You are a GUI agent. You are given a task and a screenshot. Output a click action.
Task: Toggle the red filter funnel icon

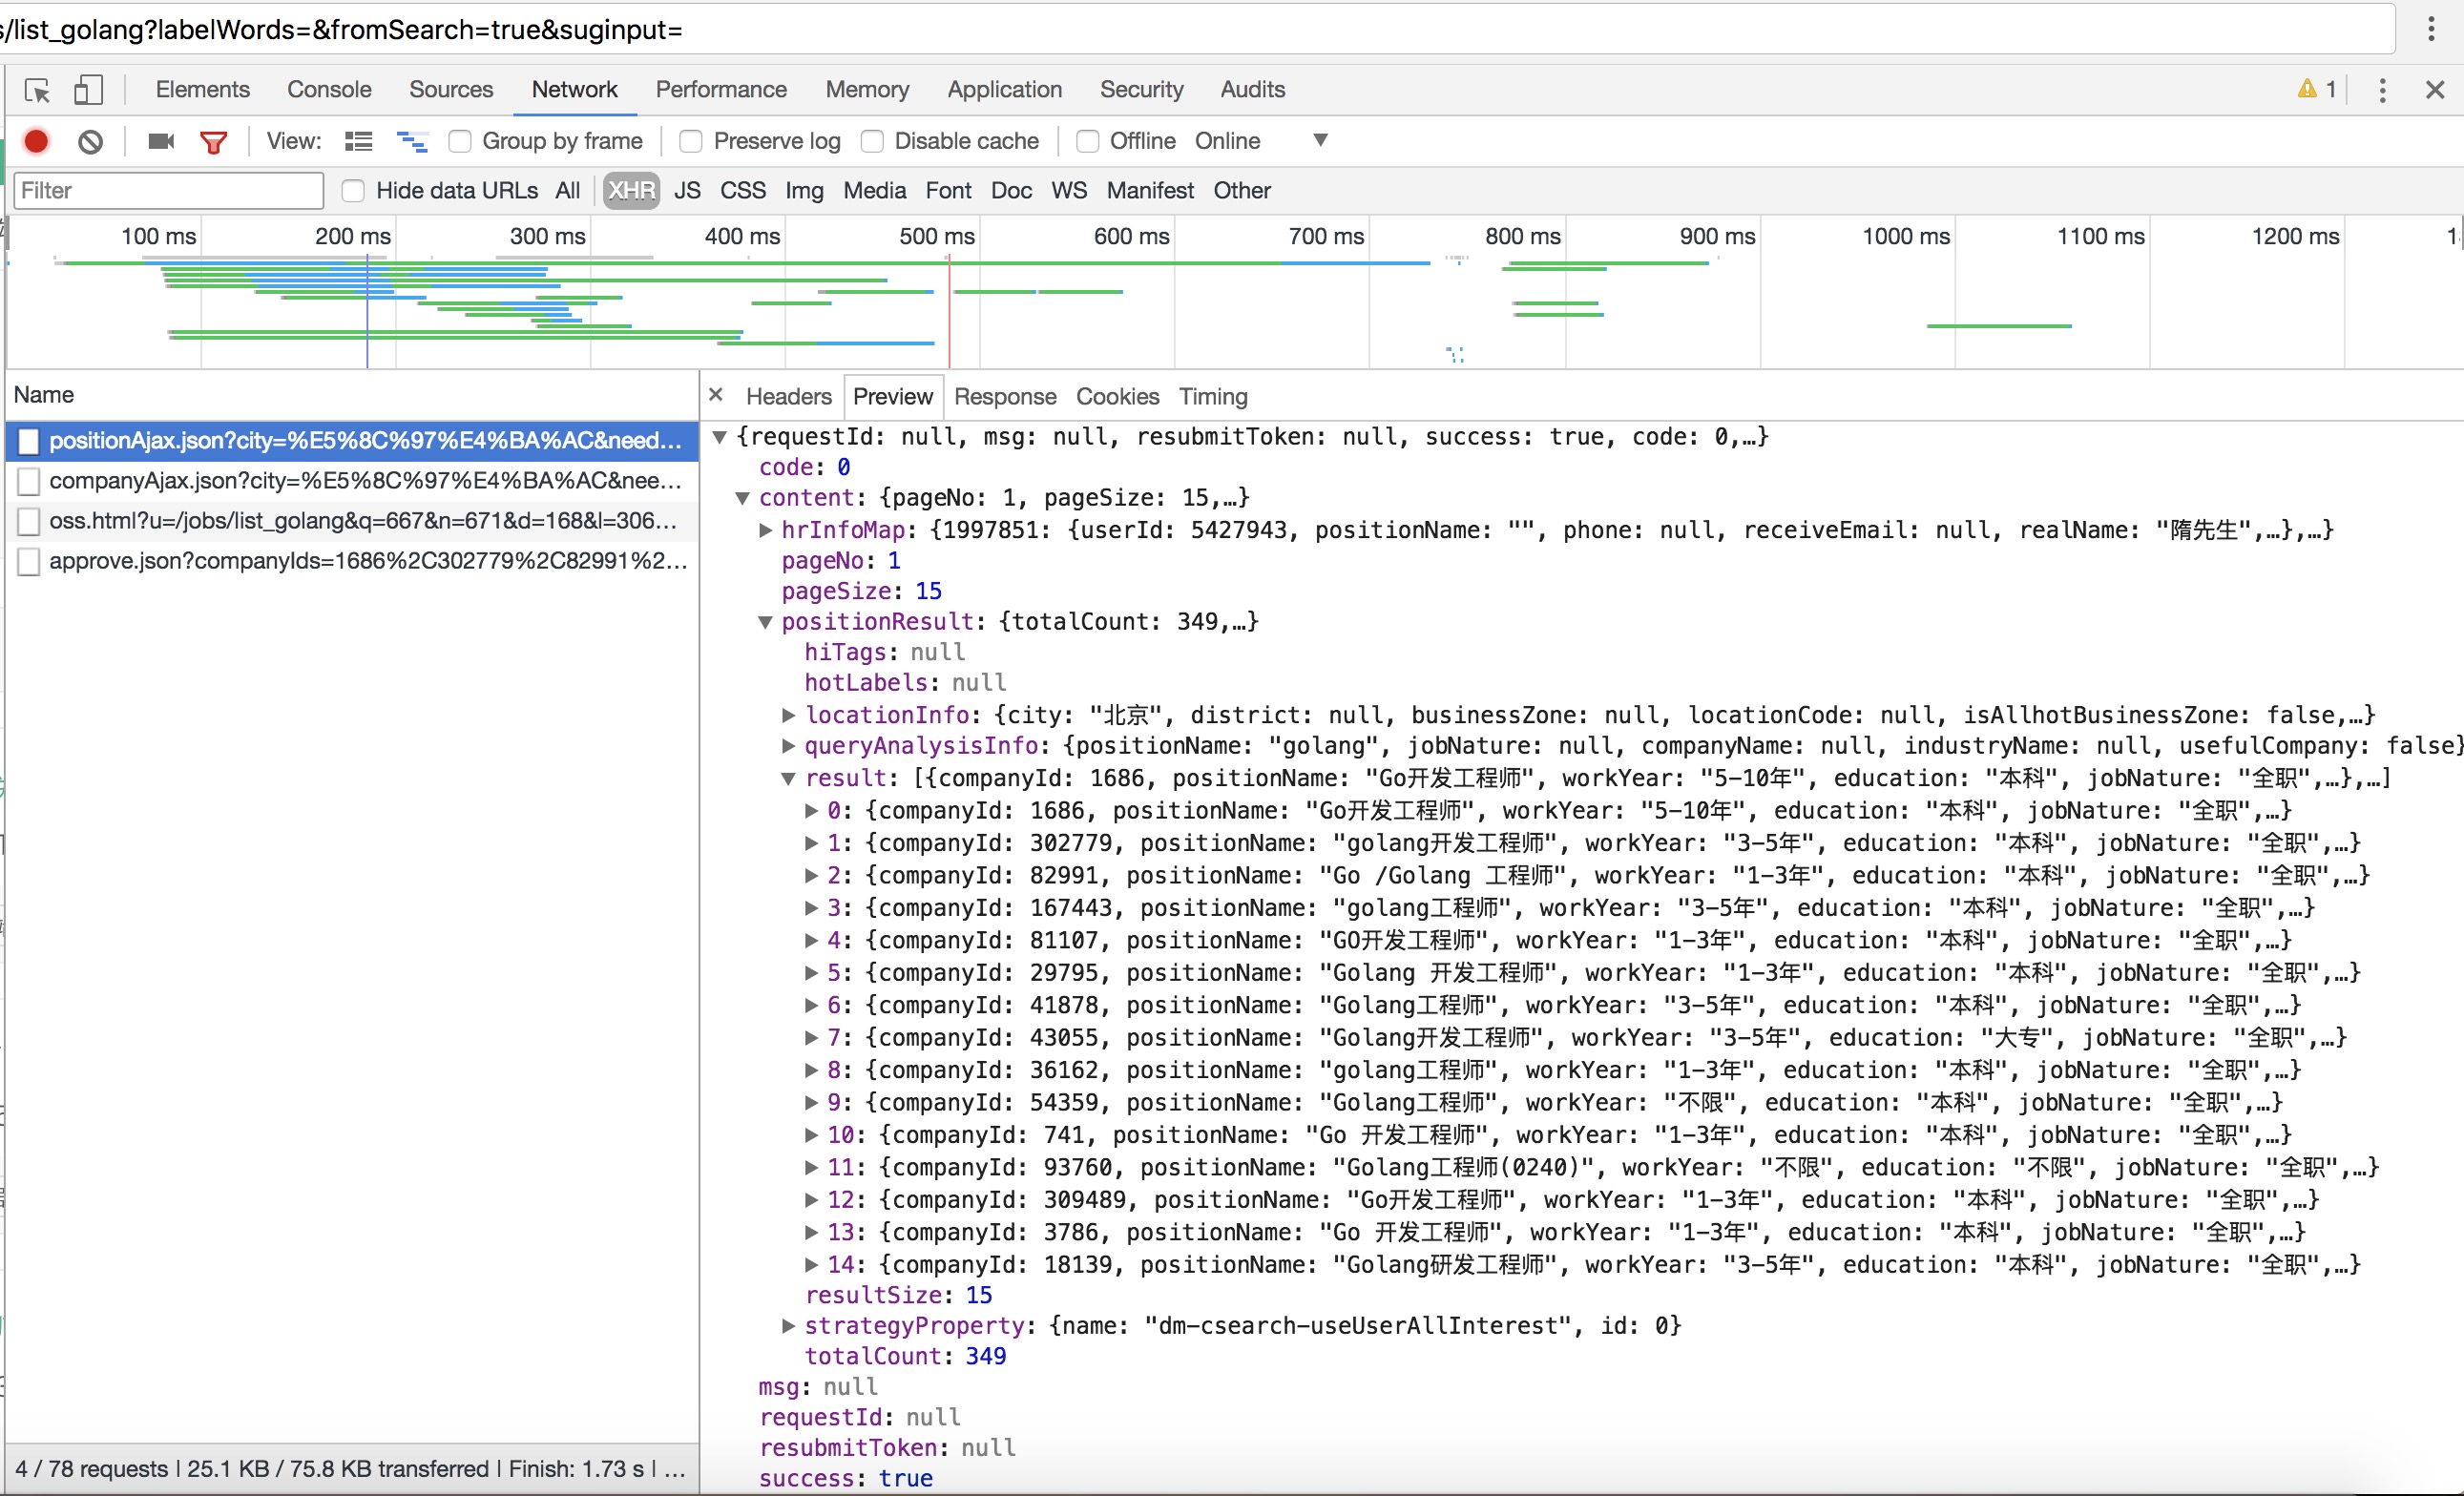tap(213, 142)
